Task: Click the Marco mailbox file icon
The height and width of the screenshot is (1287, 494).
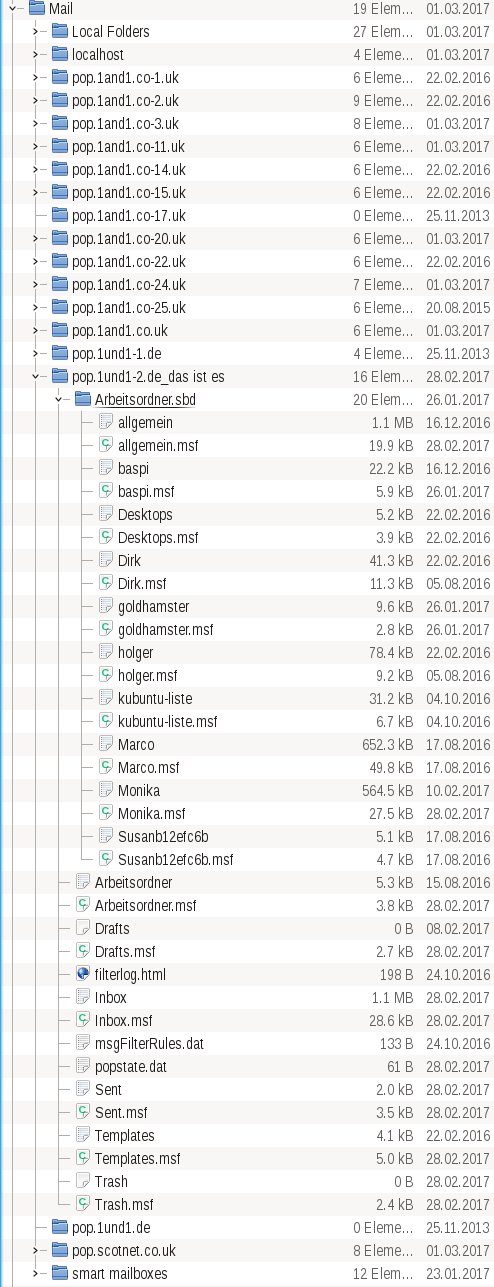Action: pos(107,744)
